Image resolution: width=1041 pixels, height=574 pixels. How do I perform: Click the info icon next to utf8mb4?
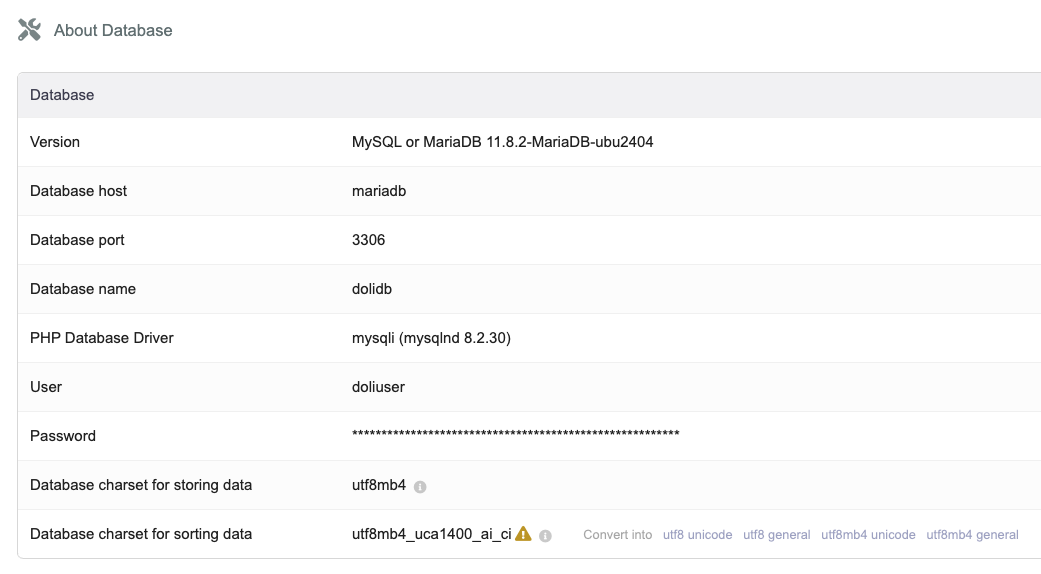(x=420, y=487)
